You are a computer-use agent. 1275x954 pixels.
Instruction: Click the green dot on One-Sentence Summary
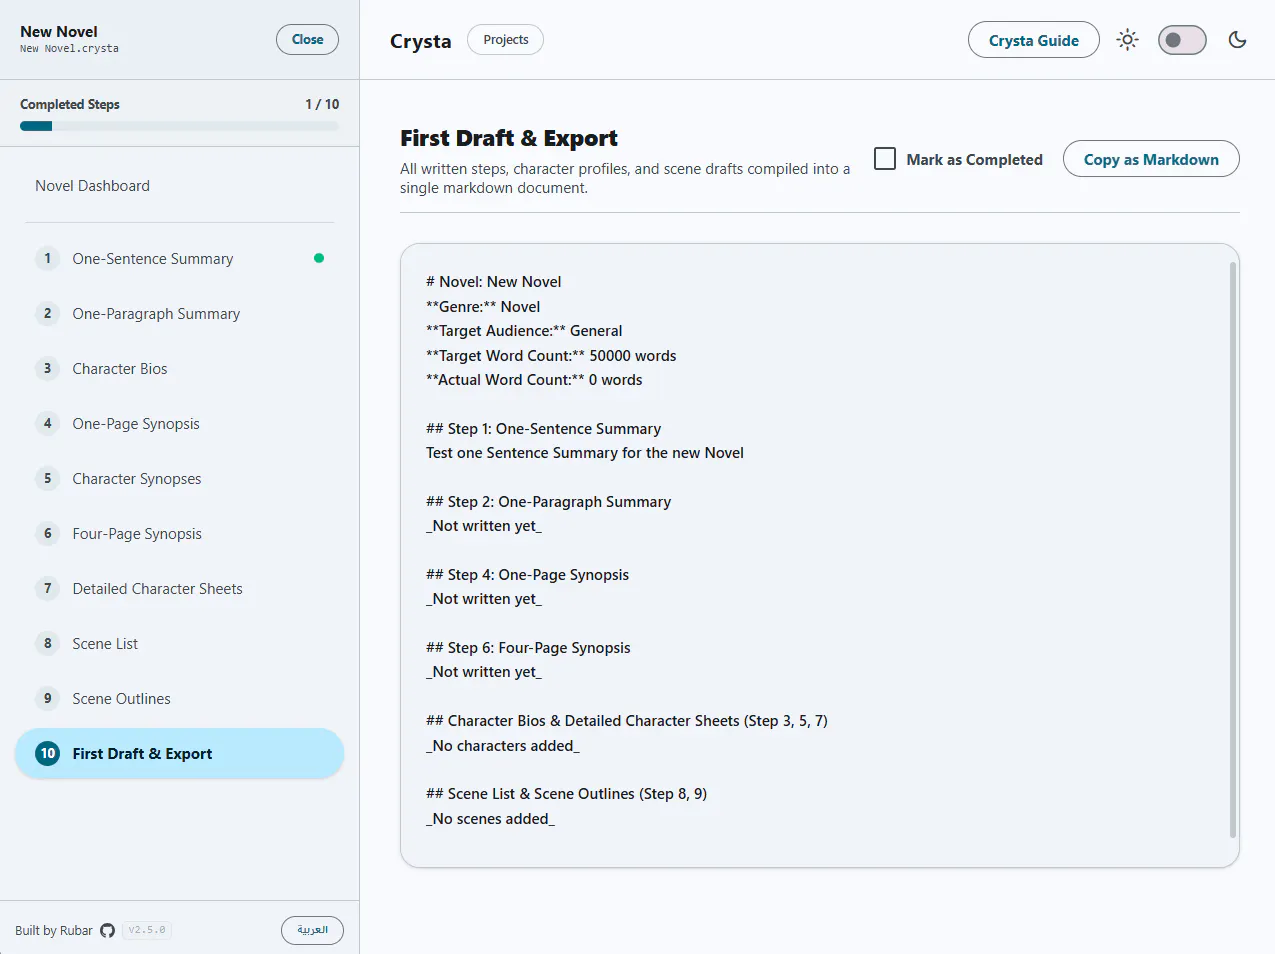pos(319,258)
